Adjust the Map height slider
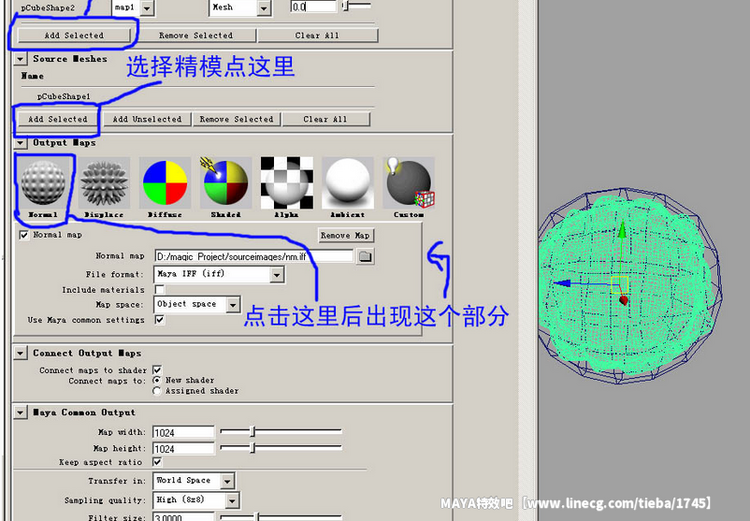The image size is (750, 521). point(253,448)
